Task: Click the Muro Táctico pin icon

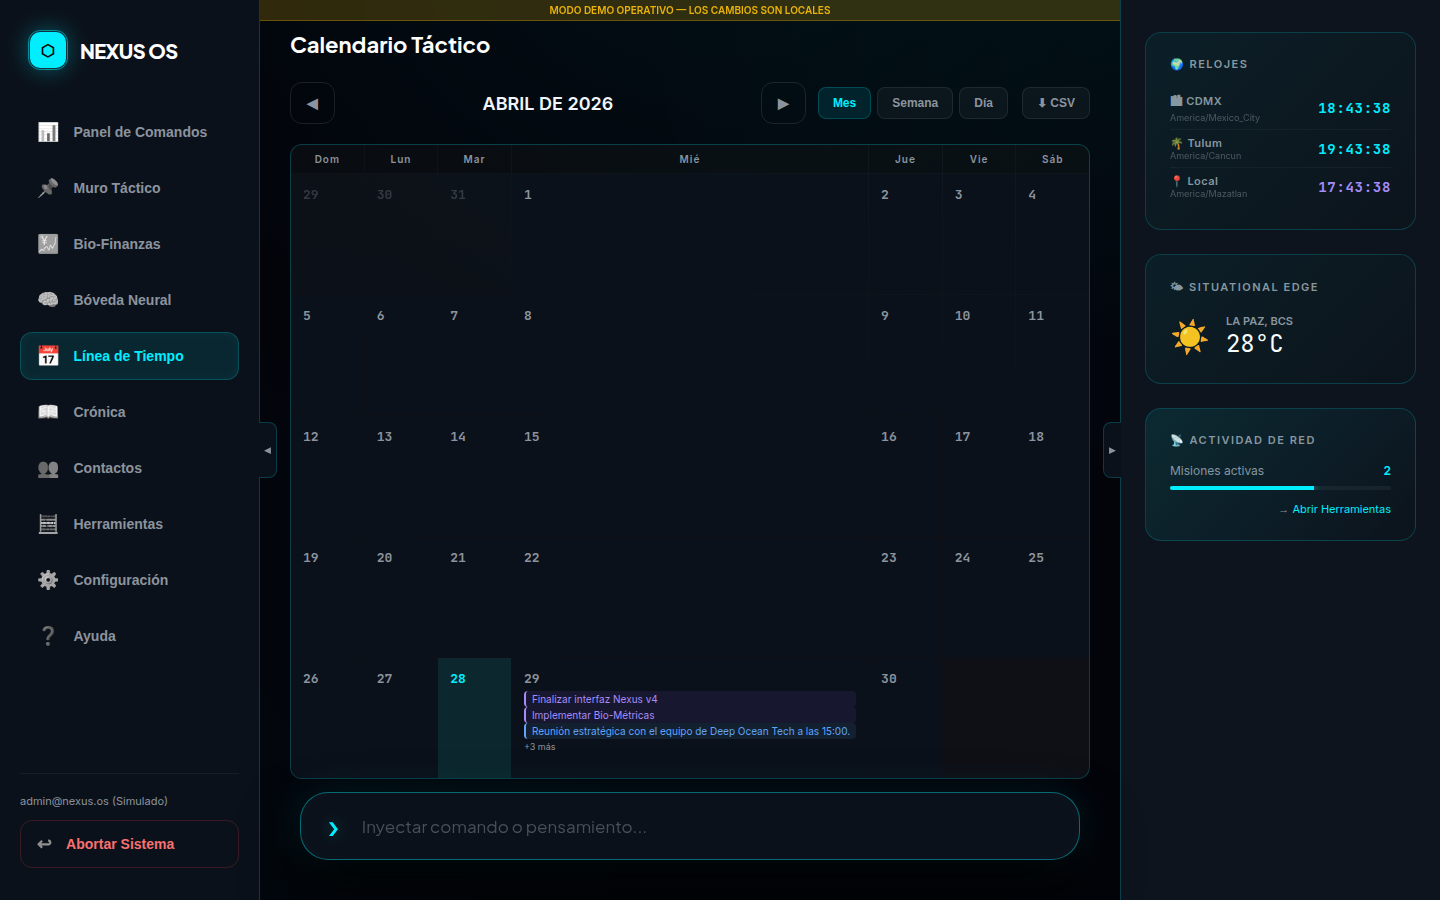Action: coord(48,188)
